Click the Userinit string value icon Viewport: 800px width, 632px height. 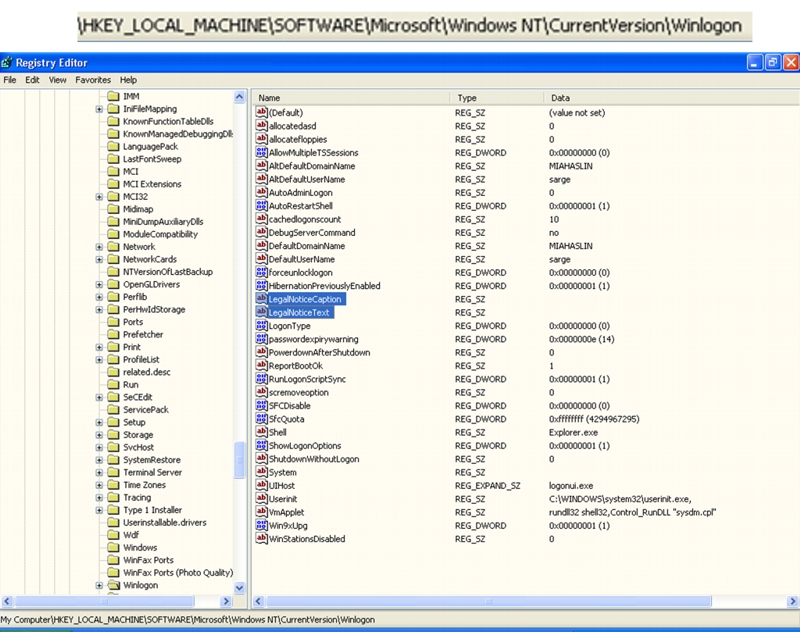pos(261,498)
